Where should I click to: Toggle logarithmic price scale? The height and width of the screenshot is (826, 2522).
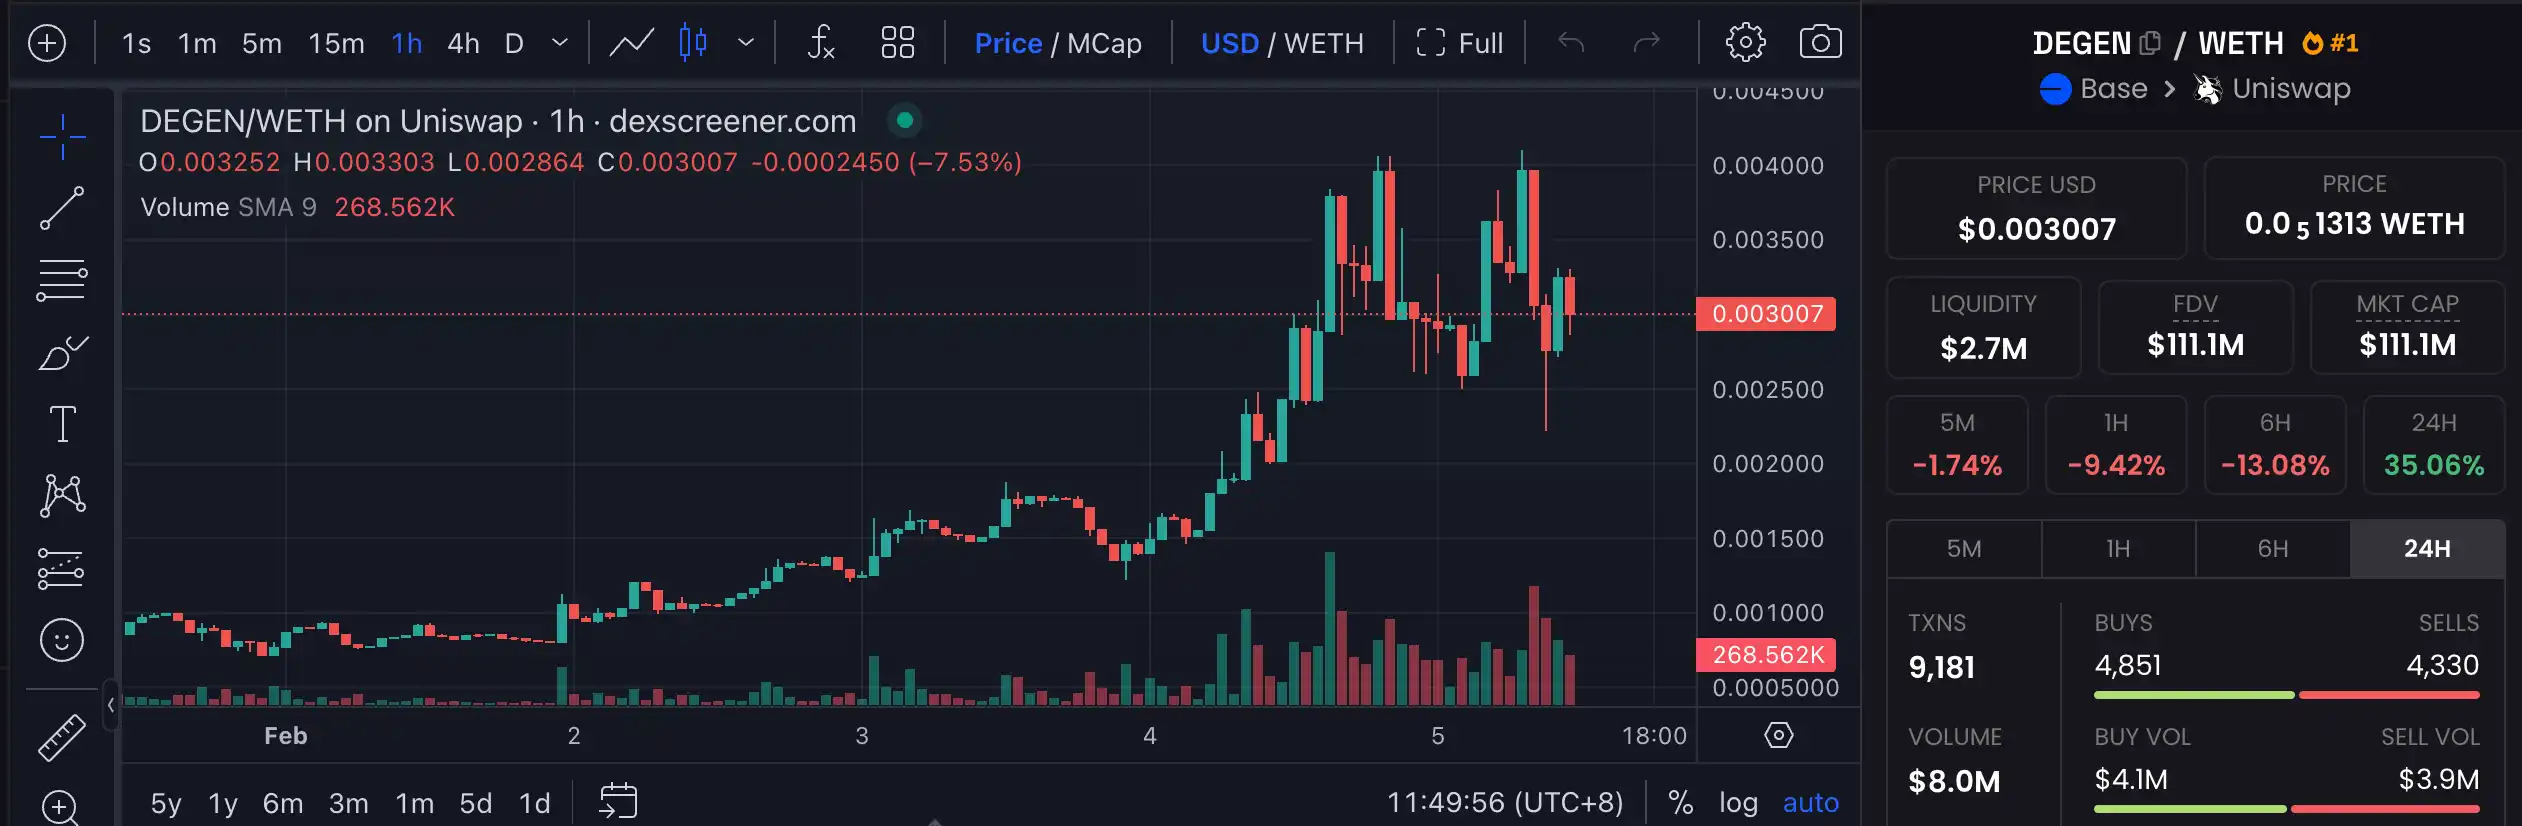(x=1738, y=802)
